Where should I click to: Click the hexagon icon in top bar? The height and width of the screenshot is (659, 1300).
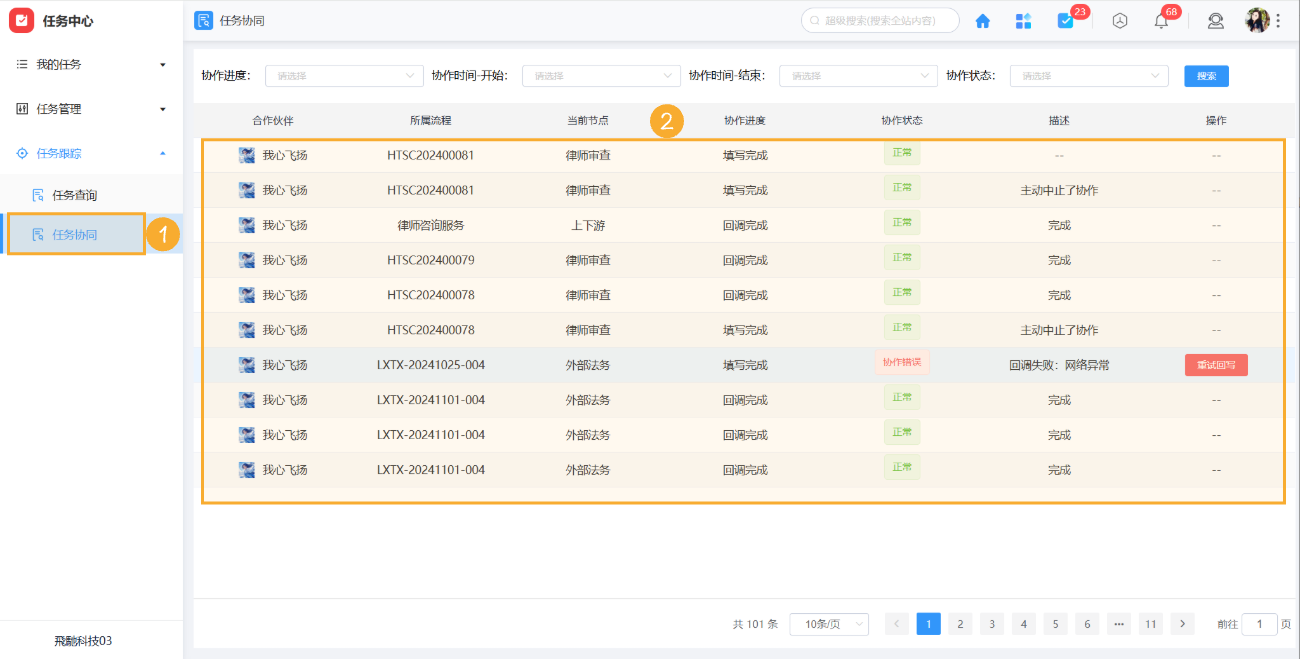click(x=1120, y=21)
